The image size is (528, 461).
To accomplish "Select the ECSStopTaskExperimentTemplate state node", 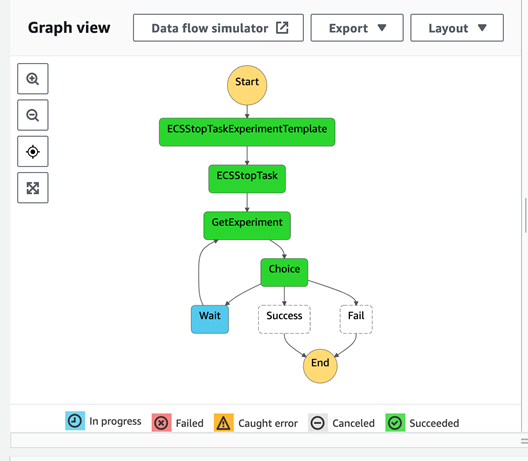I will click(x=247, y=132).
